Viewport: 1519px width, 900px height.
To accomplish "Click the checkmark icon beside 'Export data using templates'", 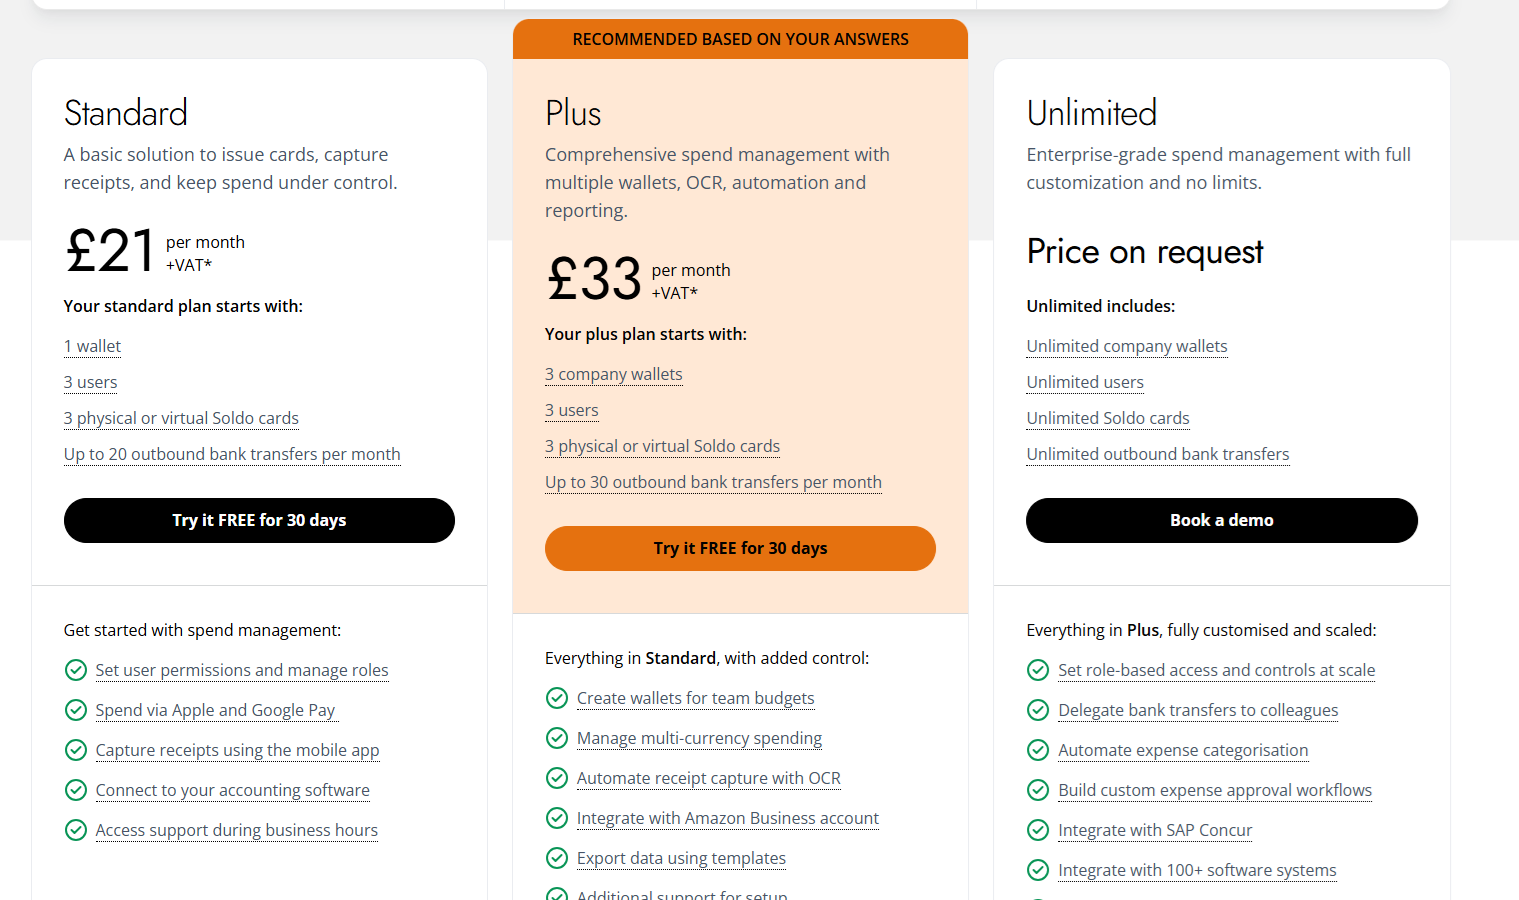I will click(x=557, y=858).
